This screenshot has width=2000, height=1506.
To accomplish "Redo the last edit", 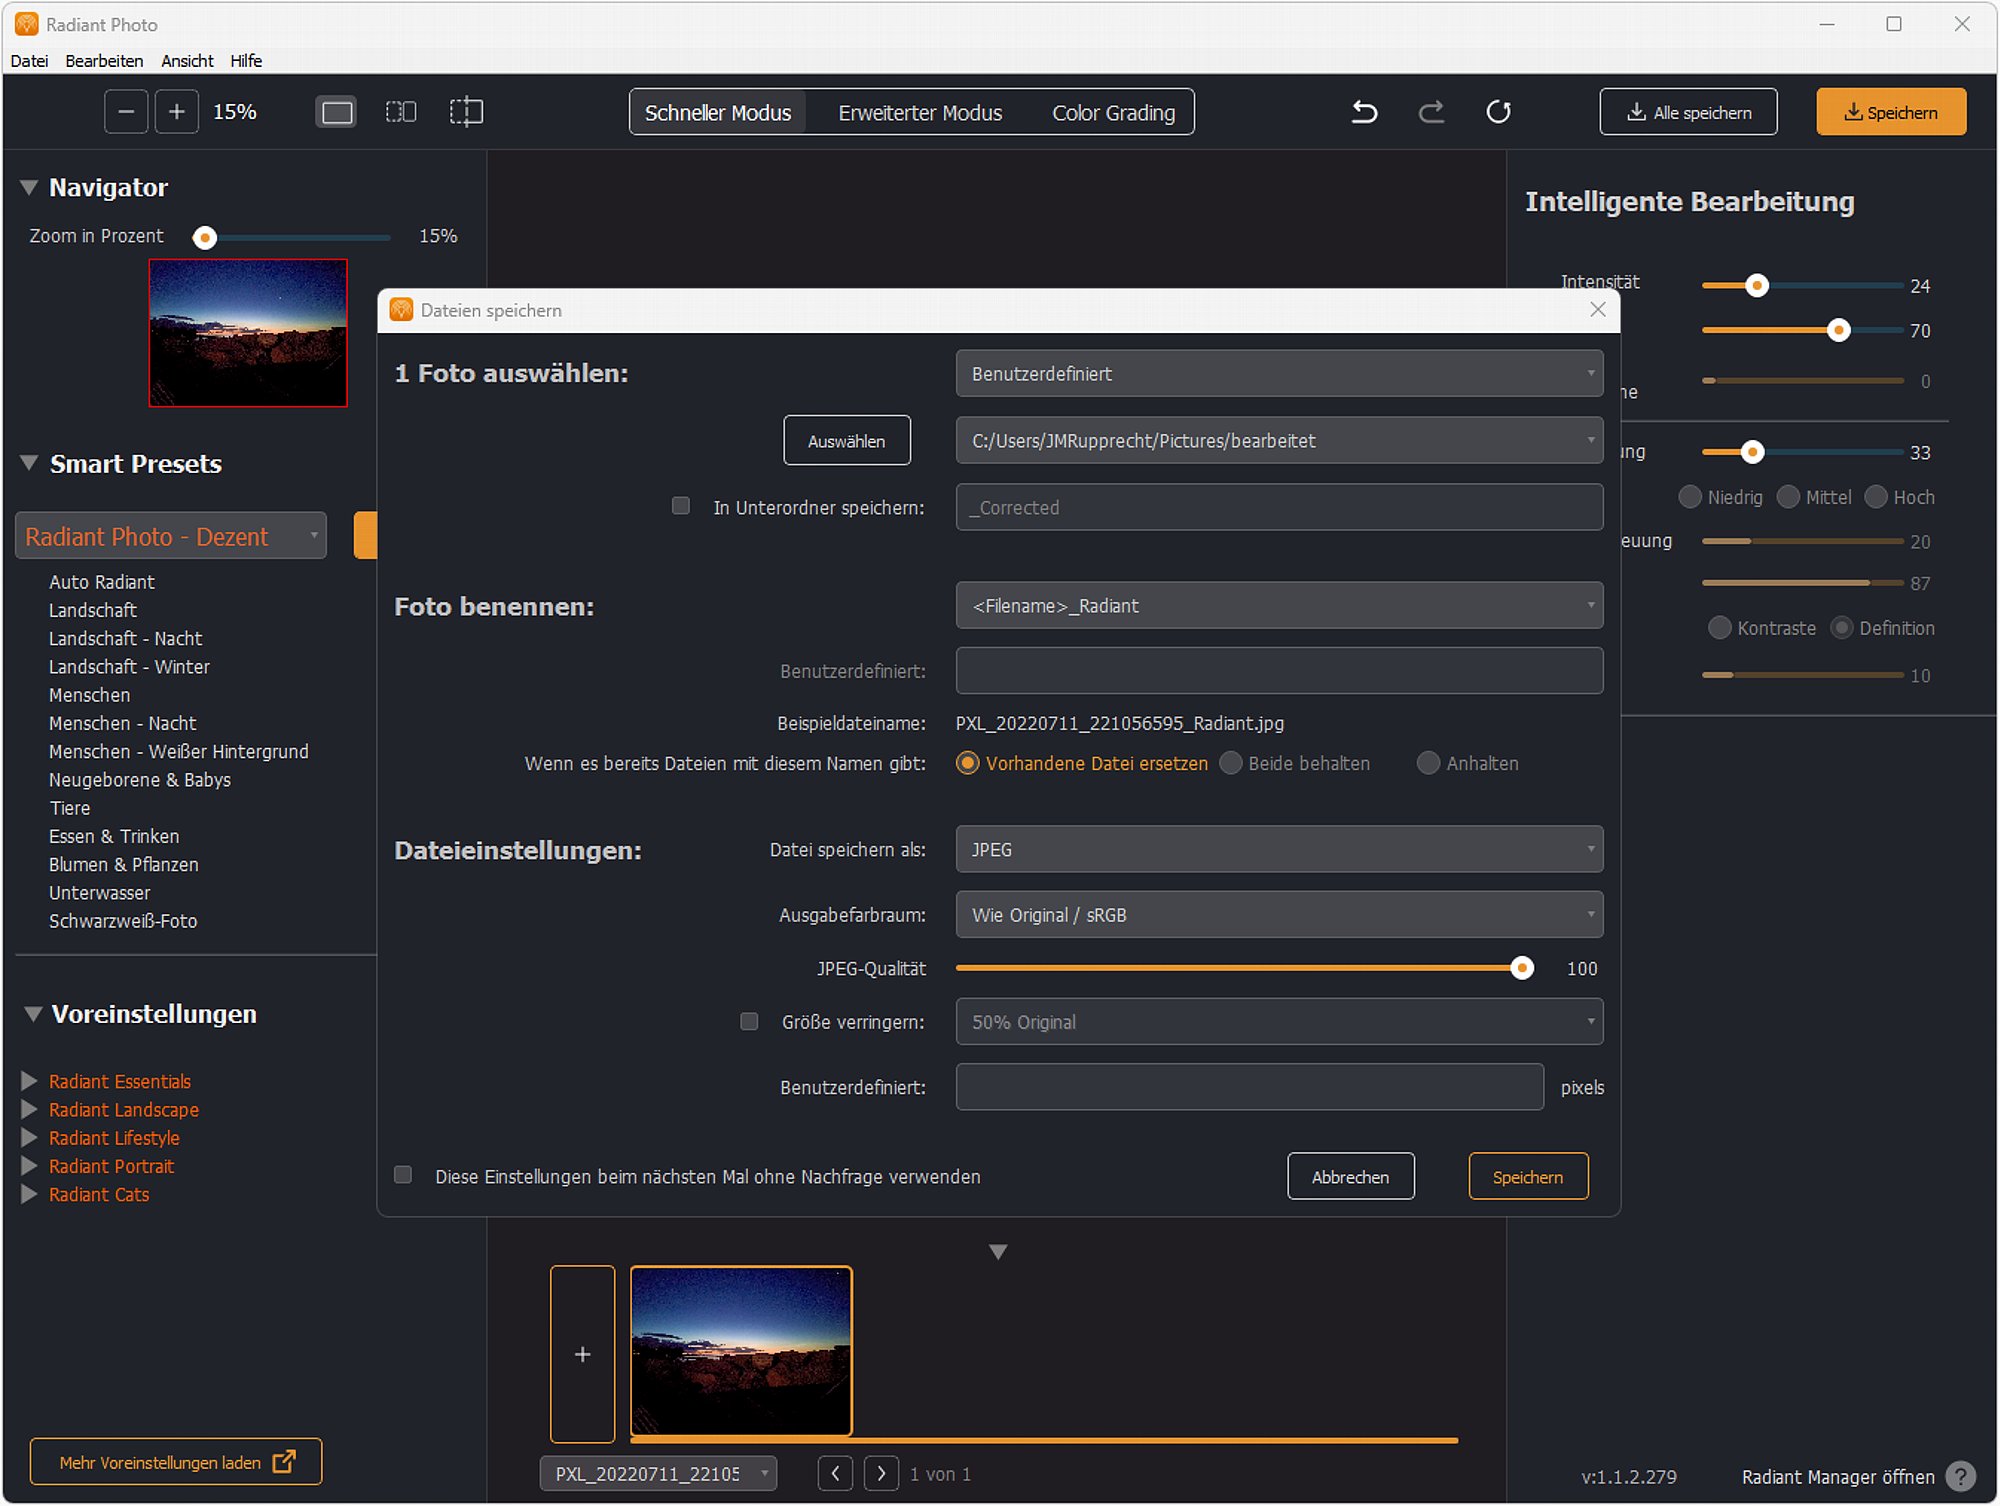I will click(1432, 112).
